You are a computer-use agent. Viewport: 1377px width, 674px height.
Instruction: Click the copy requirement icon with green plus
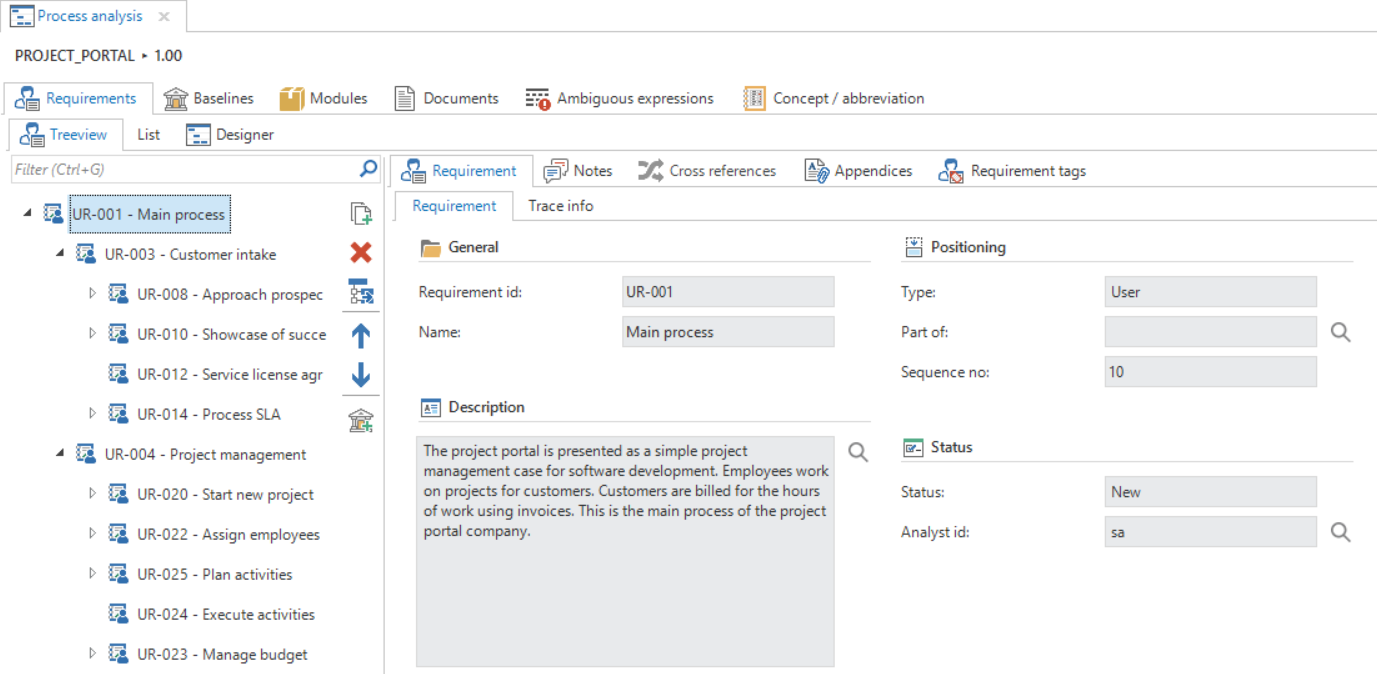click(361, 213)
